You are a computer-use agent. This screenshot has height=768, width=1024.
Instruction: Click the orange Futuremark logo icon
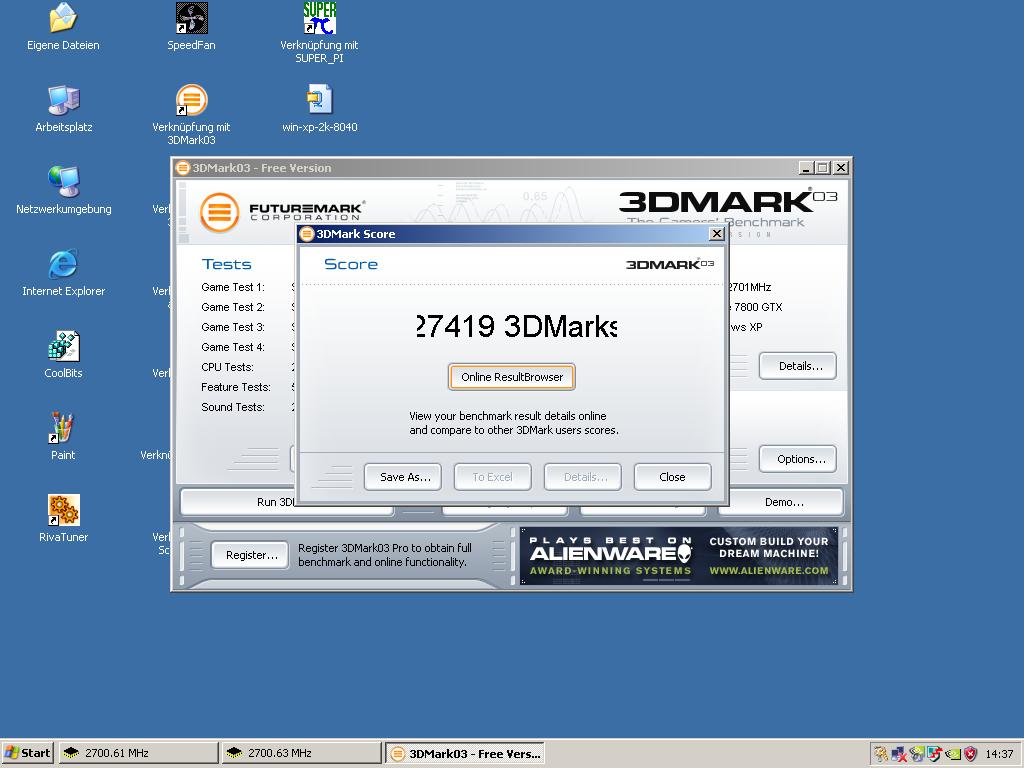pos(219,212)
